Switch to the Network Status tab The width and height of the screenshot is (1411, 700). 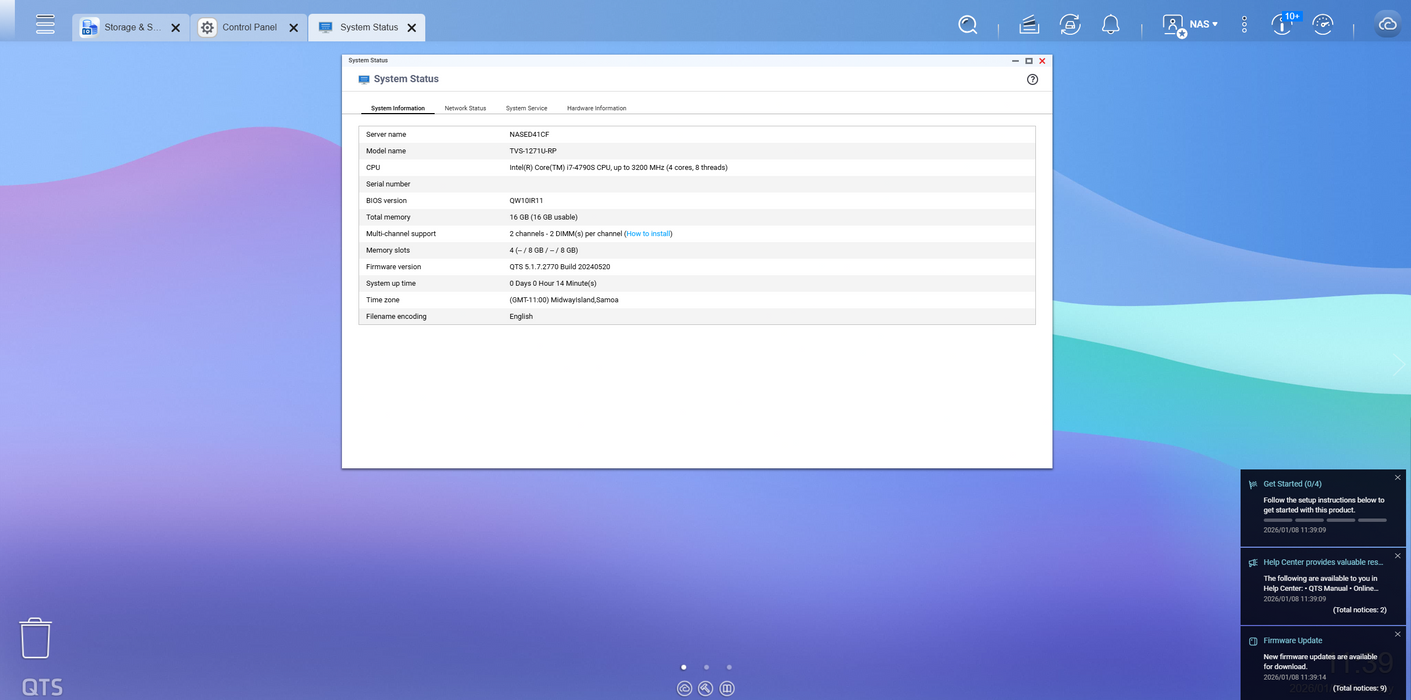click(x=465, y=108)
